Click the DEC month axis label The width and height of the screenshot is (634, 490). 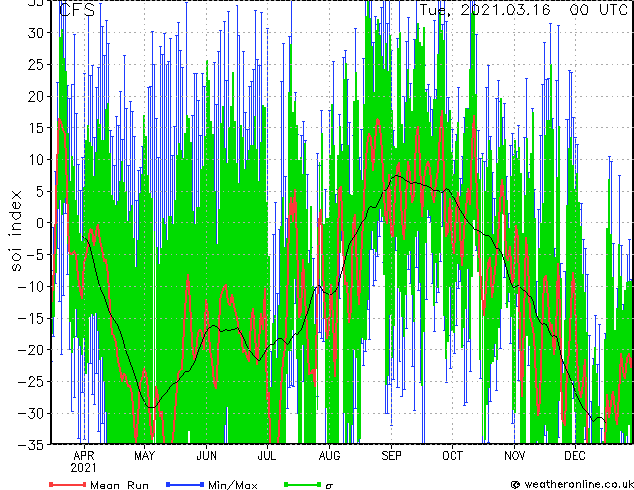pos(575,456)
